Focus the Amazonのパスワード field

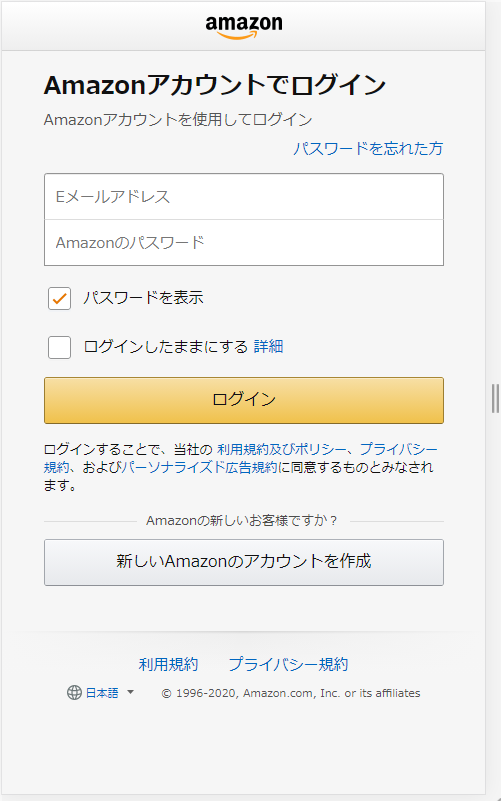244,243
